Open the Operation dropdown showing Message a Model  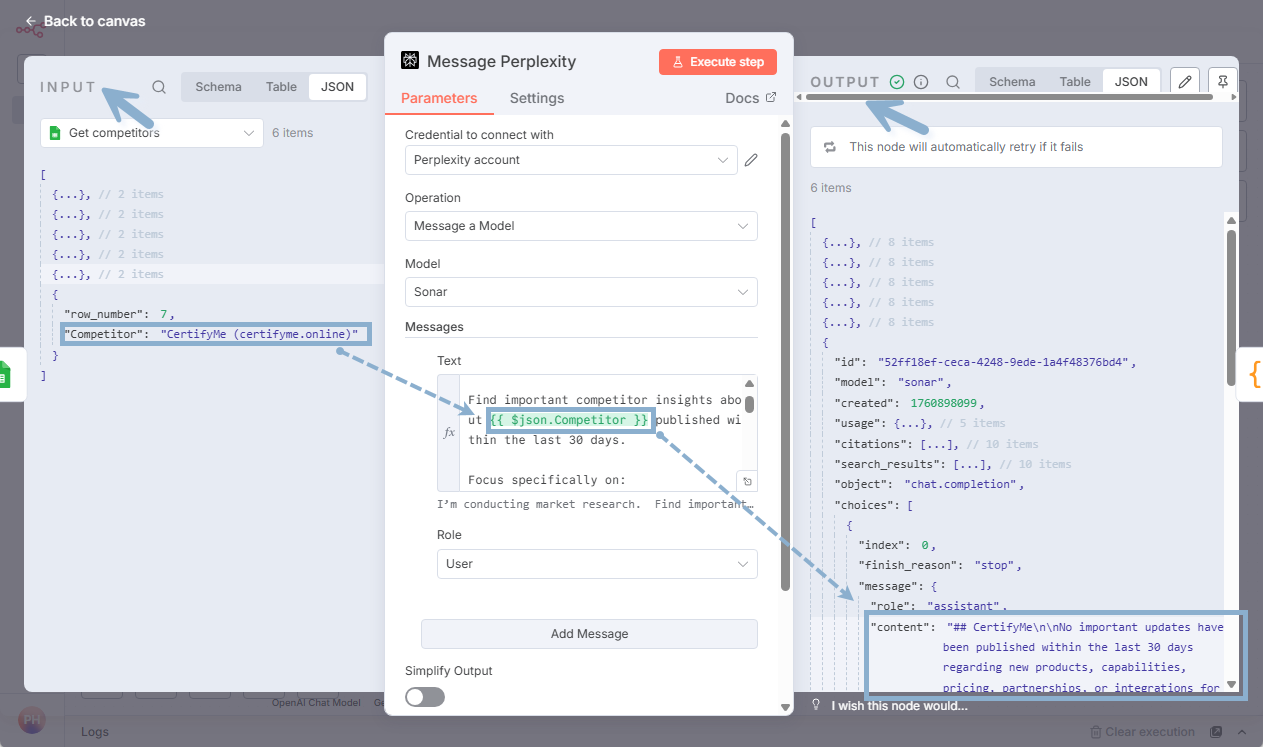[581, 226]
